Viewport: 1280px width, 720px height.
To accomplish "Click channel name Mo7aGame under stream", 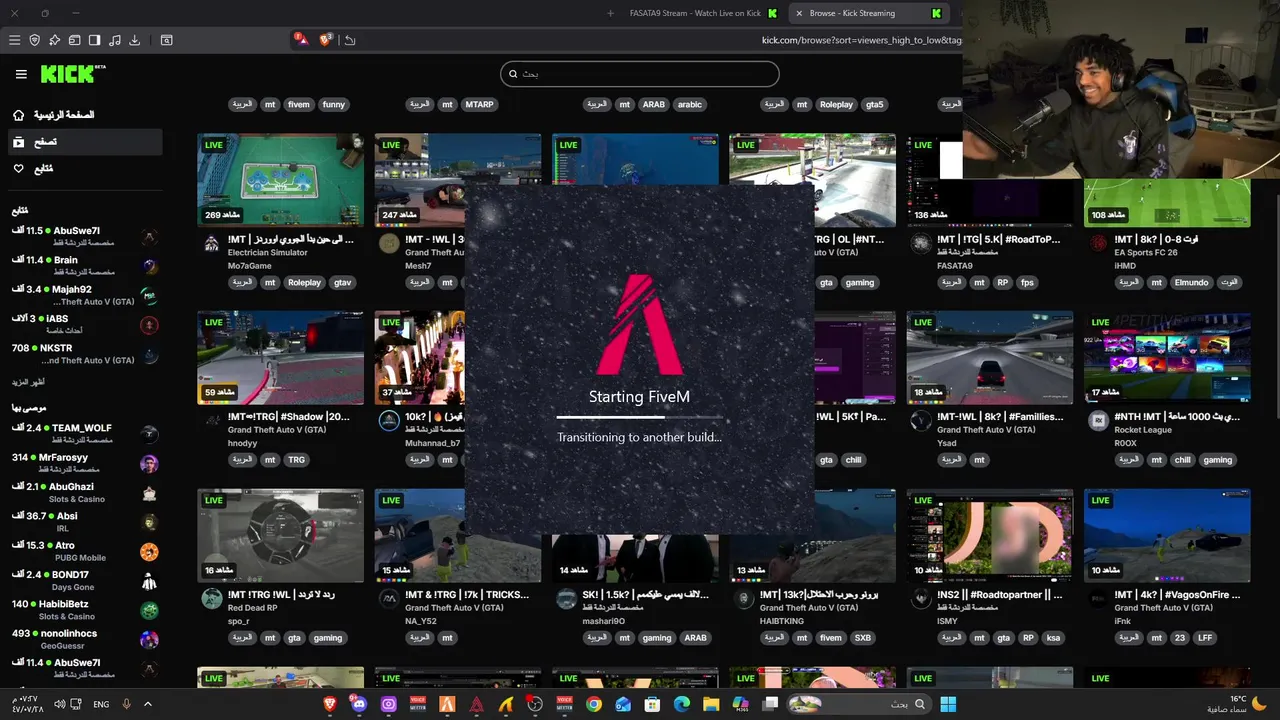I will tap(249, 266).
